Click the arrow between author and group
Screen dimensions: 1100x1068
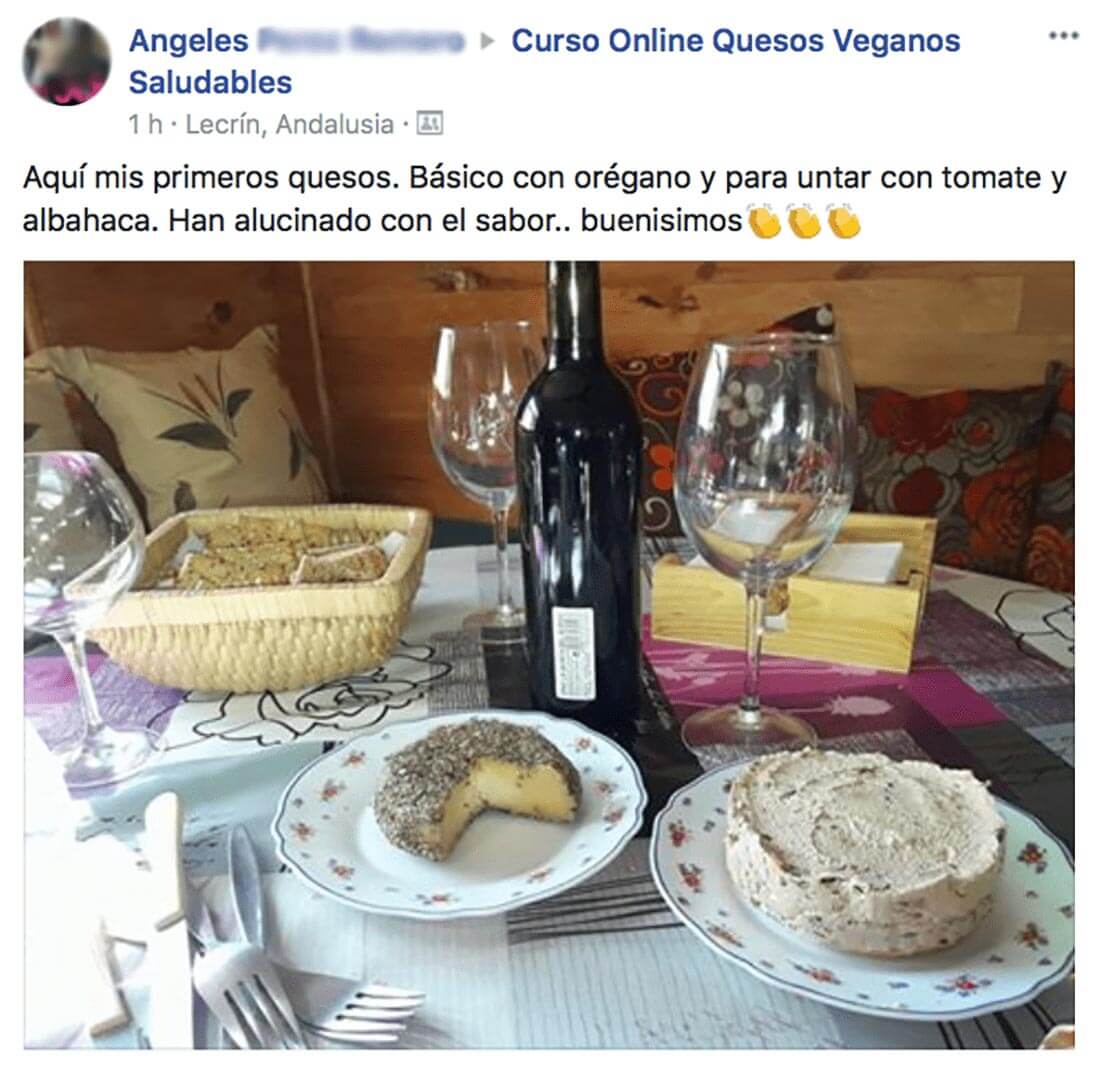coord(488,41)
